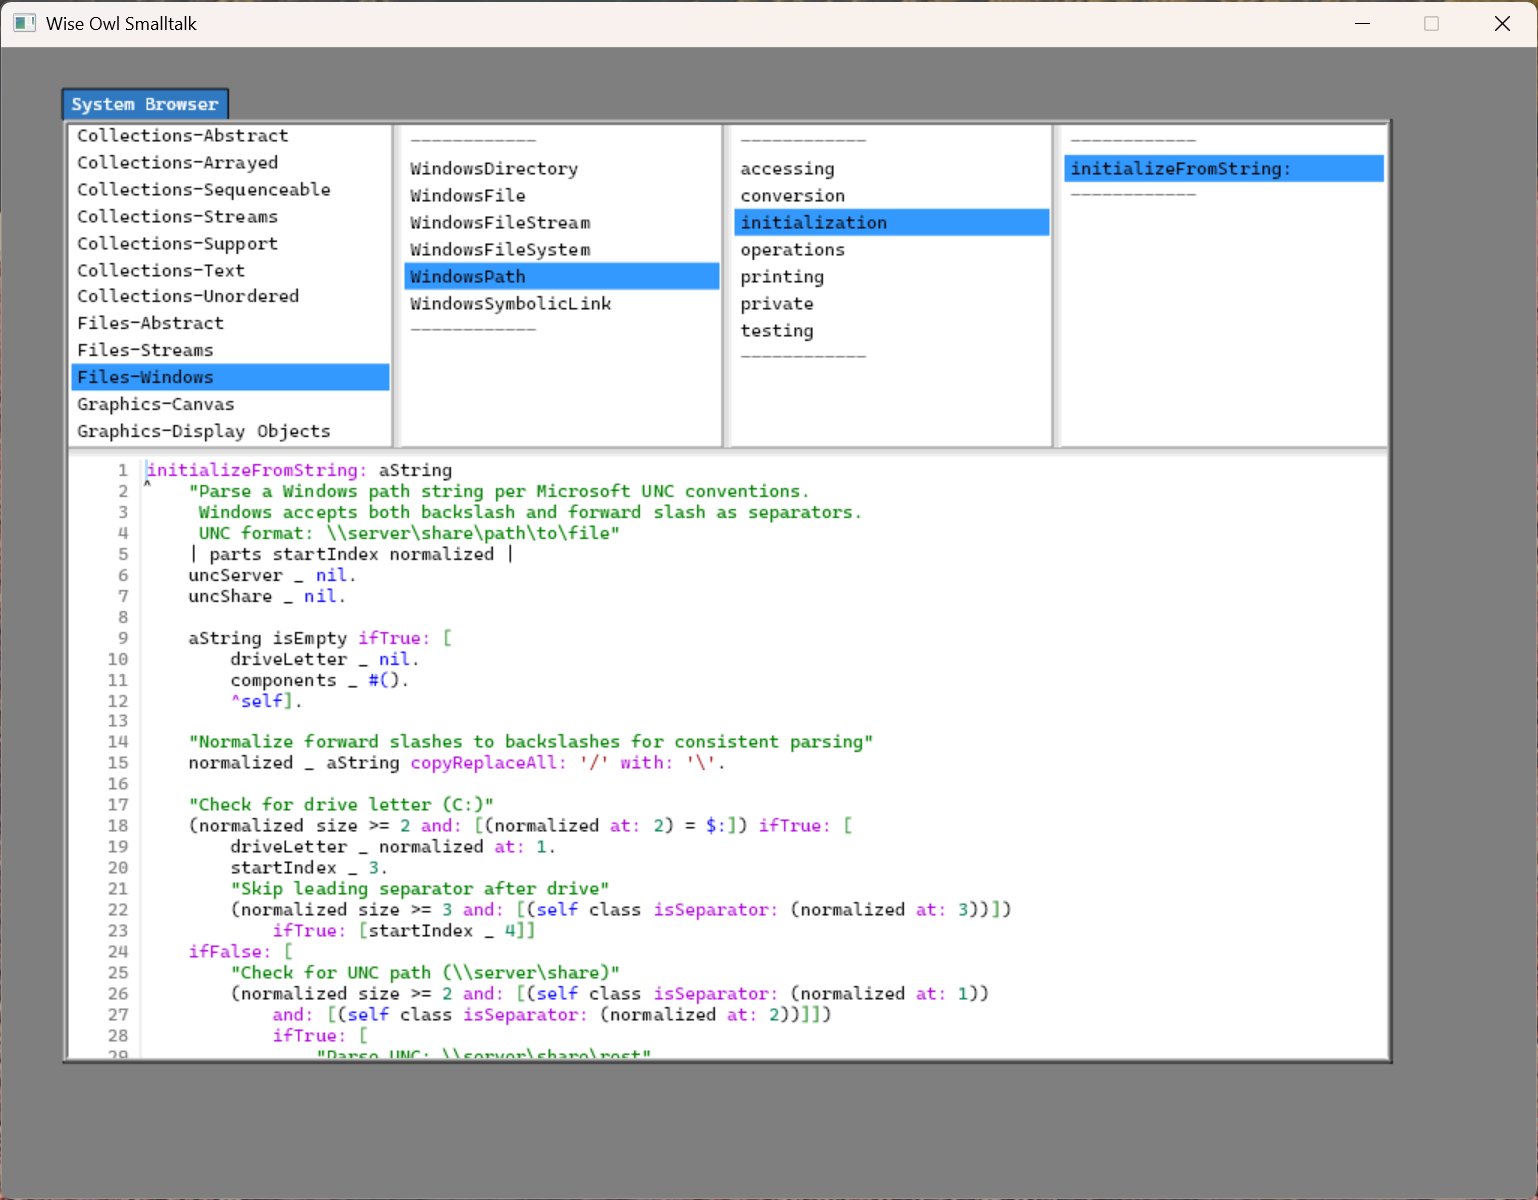The height and width of the screenshot is (1200, 1538).
Task: Select the Collections-Text category
Action: click(160, 270)
